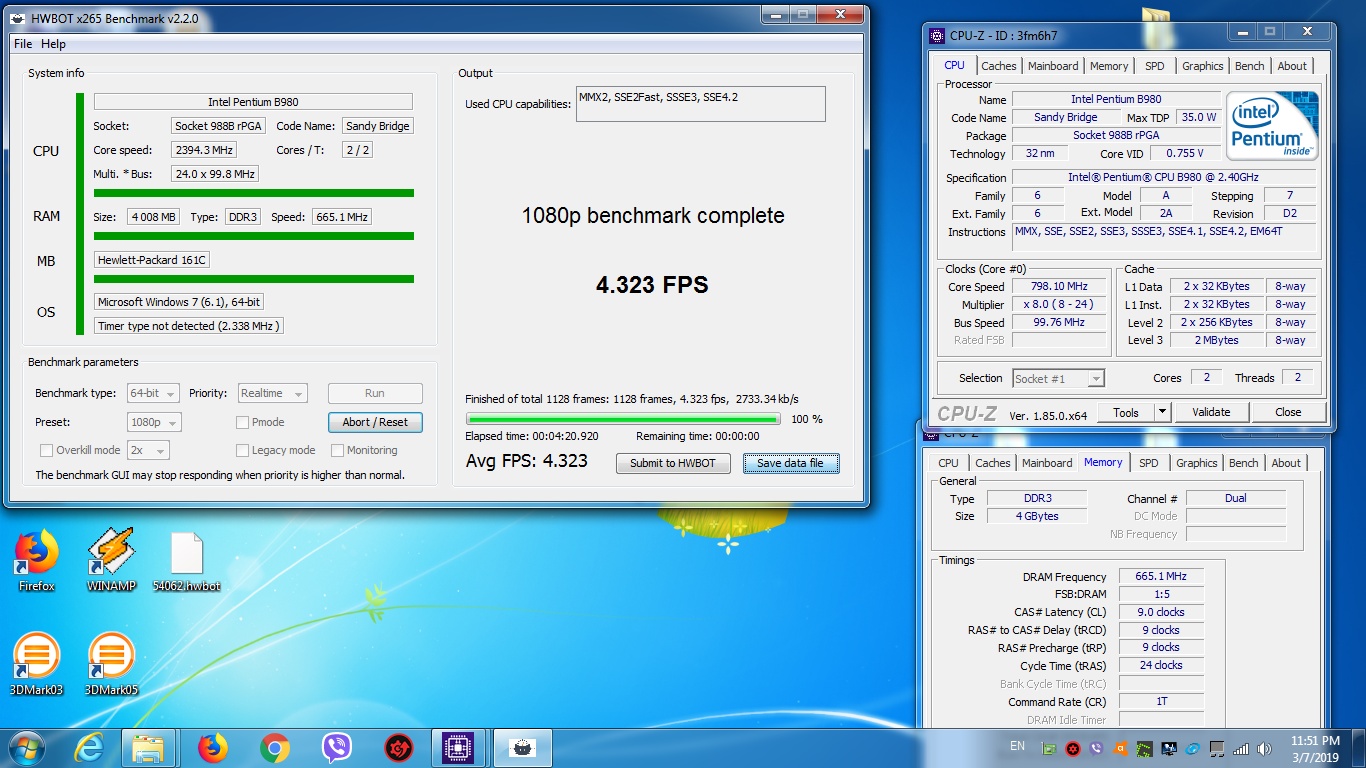Screen dimensions: 1366x768
Task: Click the 4.323 FPS result text
Action: pos(652,285)
